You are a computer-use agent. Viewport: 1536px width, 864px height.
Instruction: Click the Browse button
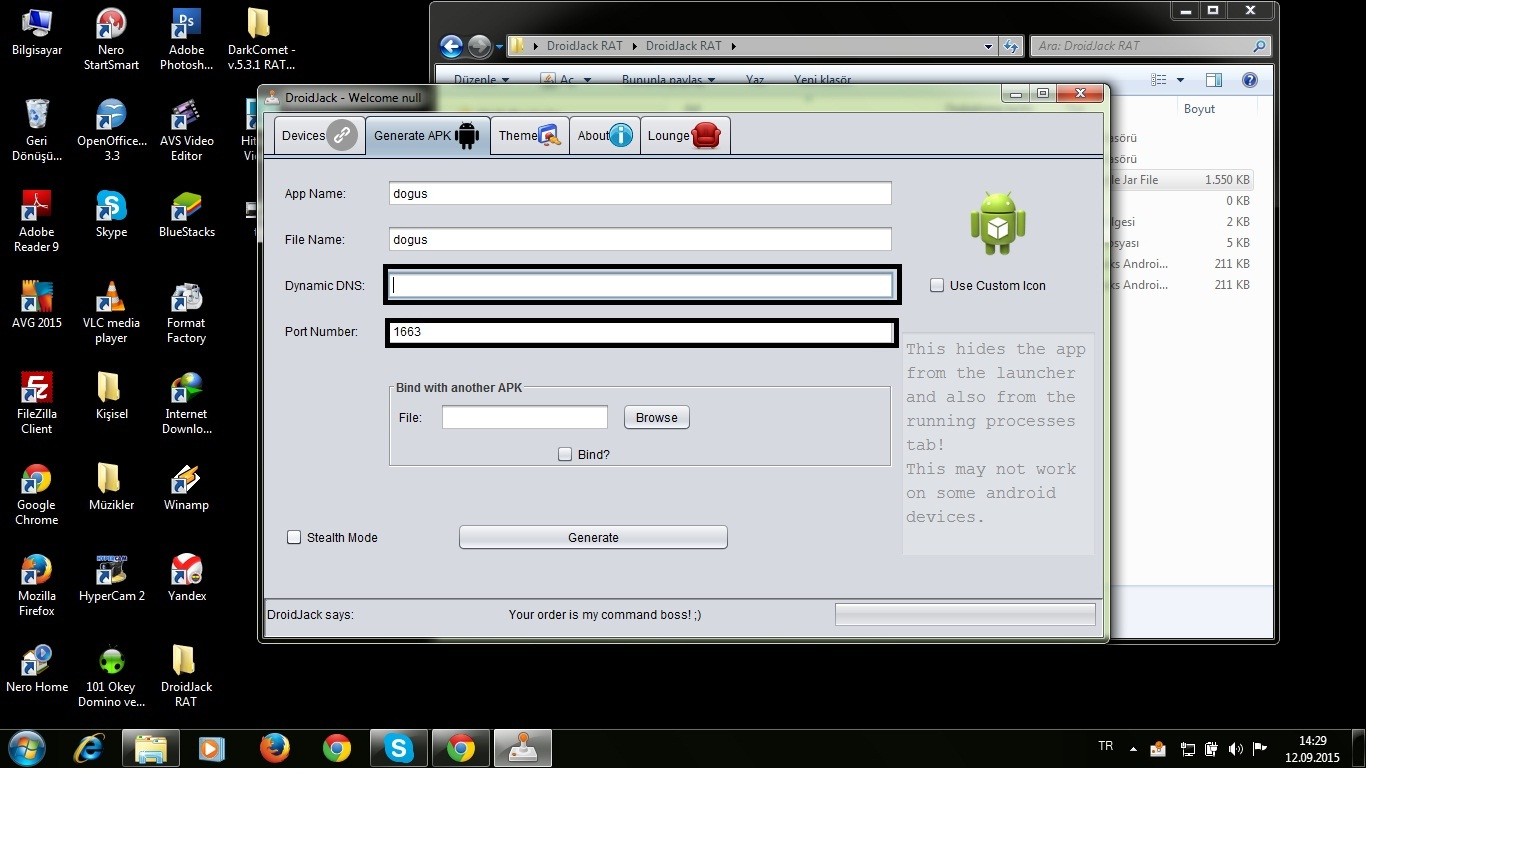pyautogui.click(x=657, y=418)
